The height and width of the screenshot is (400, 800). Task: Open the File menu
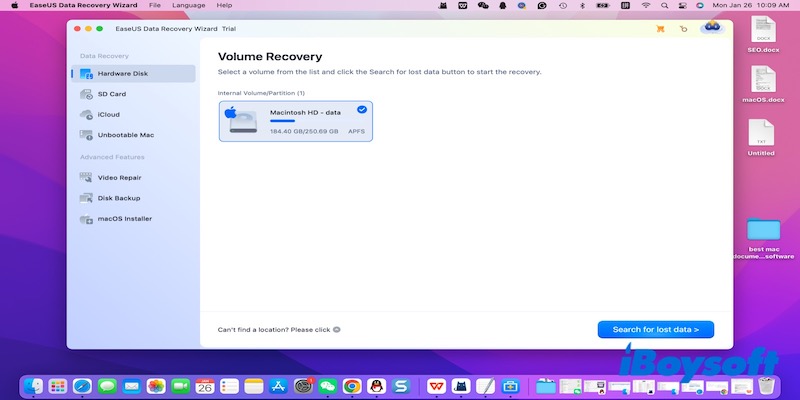pyautogui.click(x=156, y=5)
